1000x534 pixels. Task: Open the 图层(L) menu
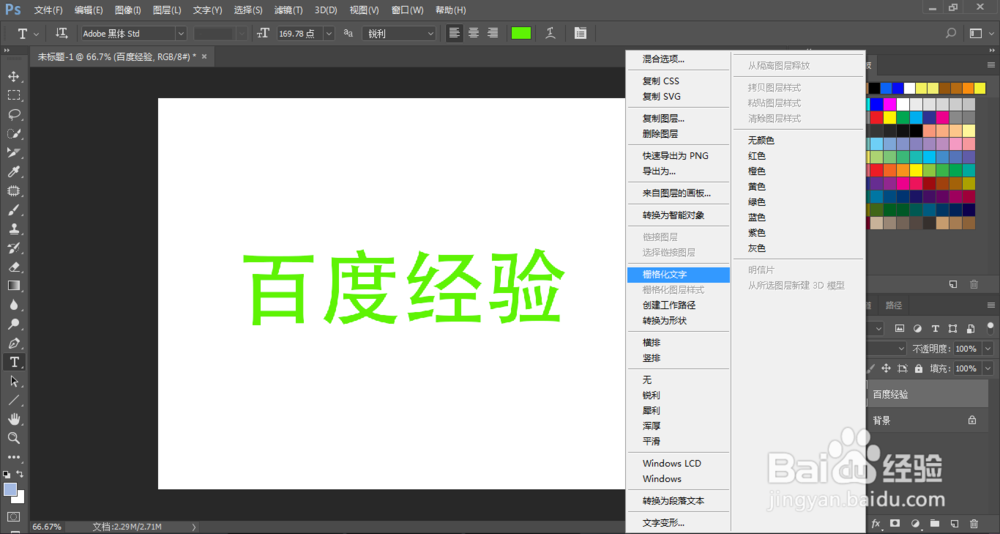(x=167, y=10)
